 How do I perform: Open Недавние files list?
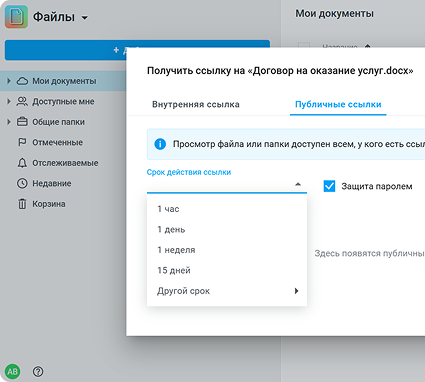(52, 183)
